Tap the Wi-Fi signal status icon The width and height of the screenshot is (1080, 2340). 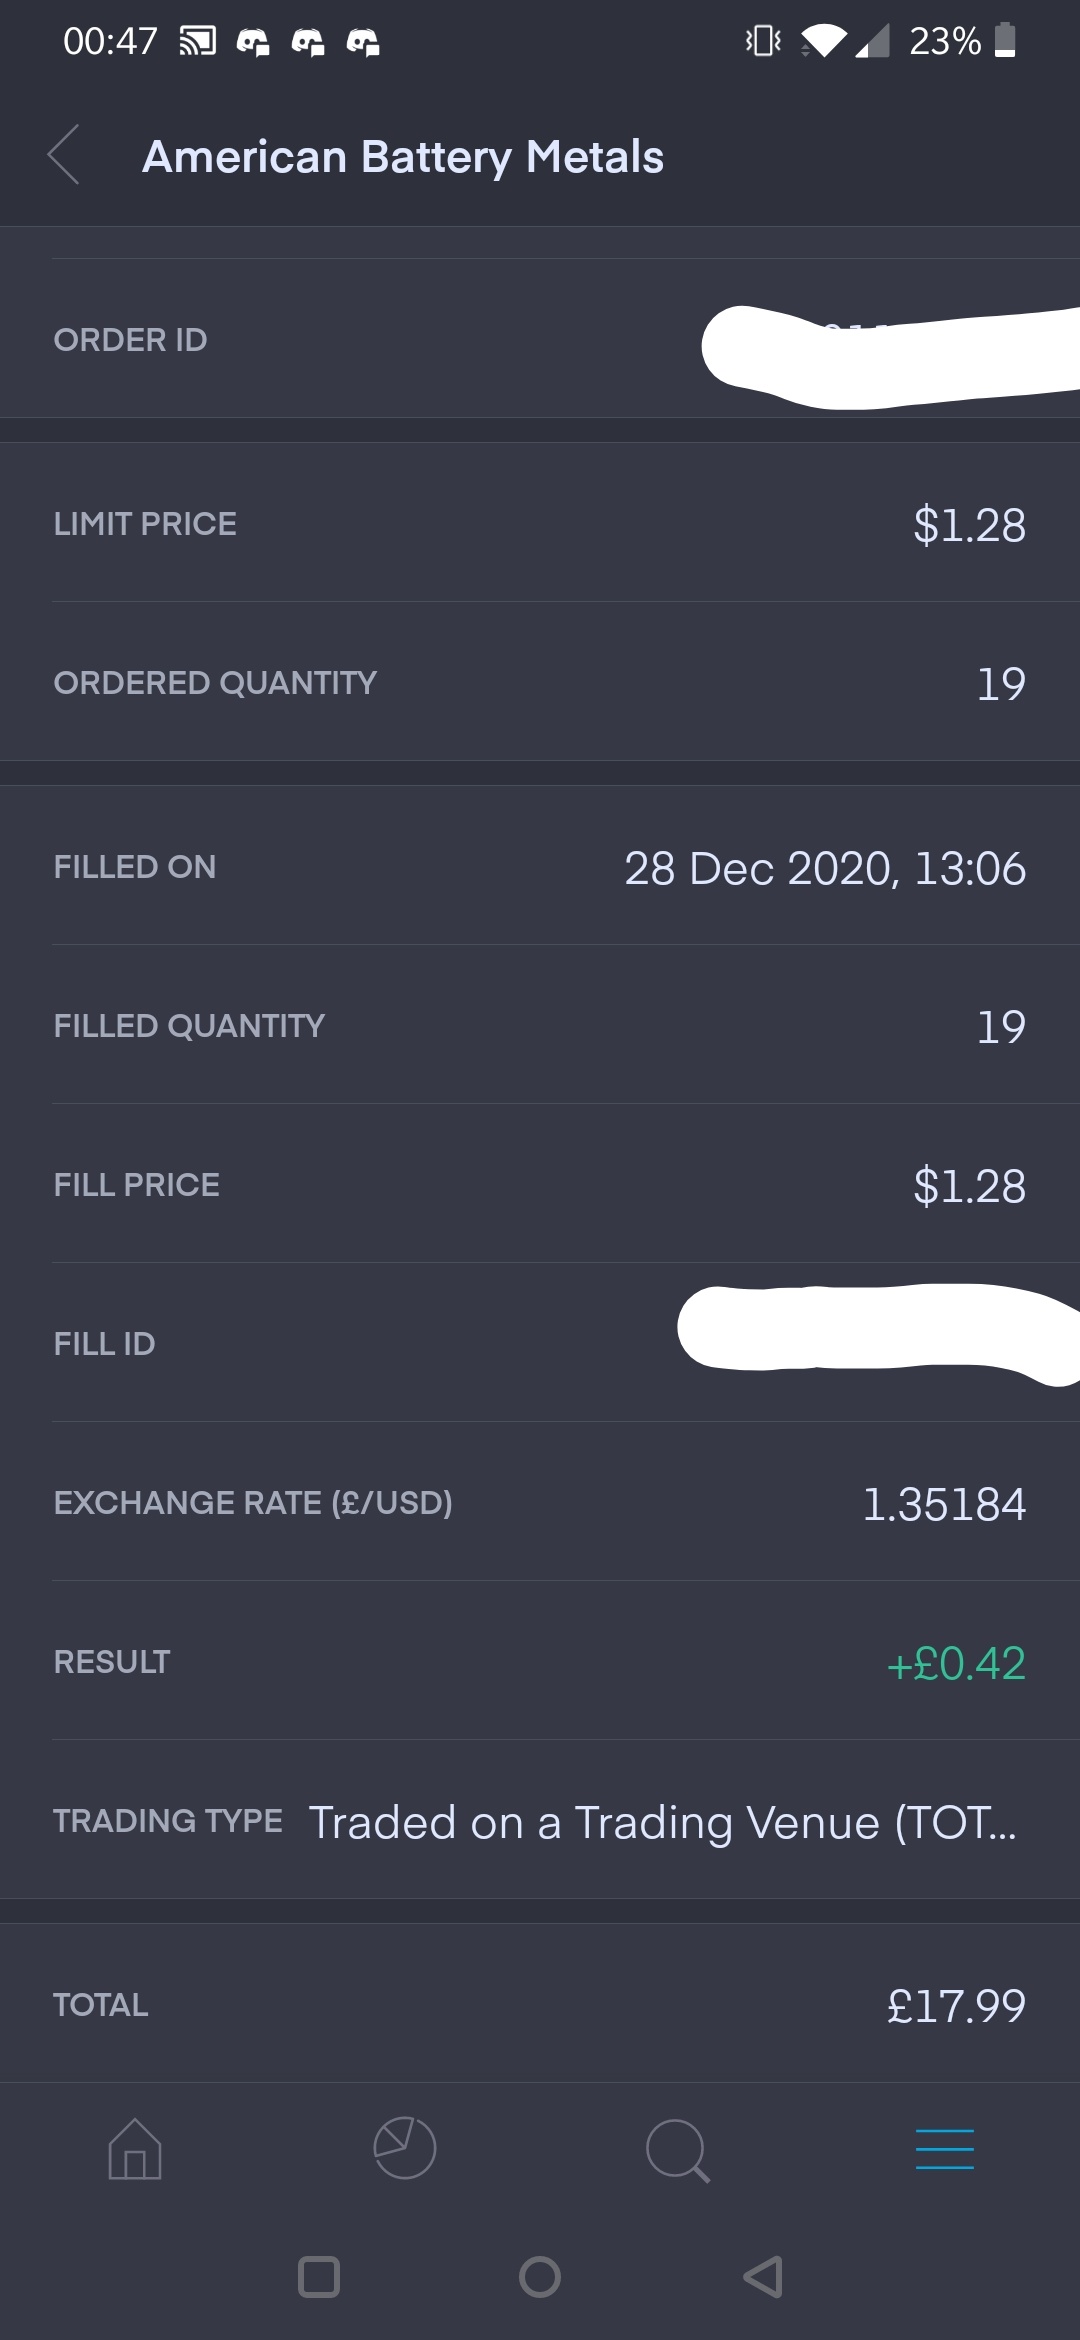822,41
